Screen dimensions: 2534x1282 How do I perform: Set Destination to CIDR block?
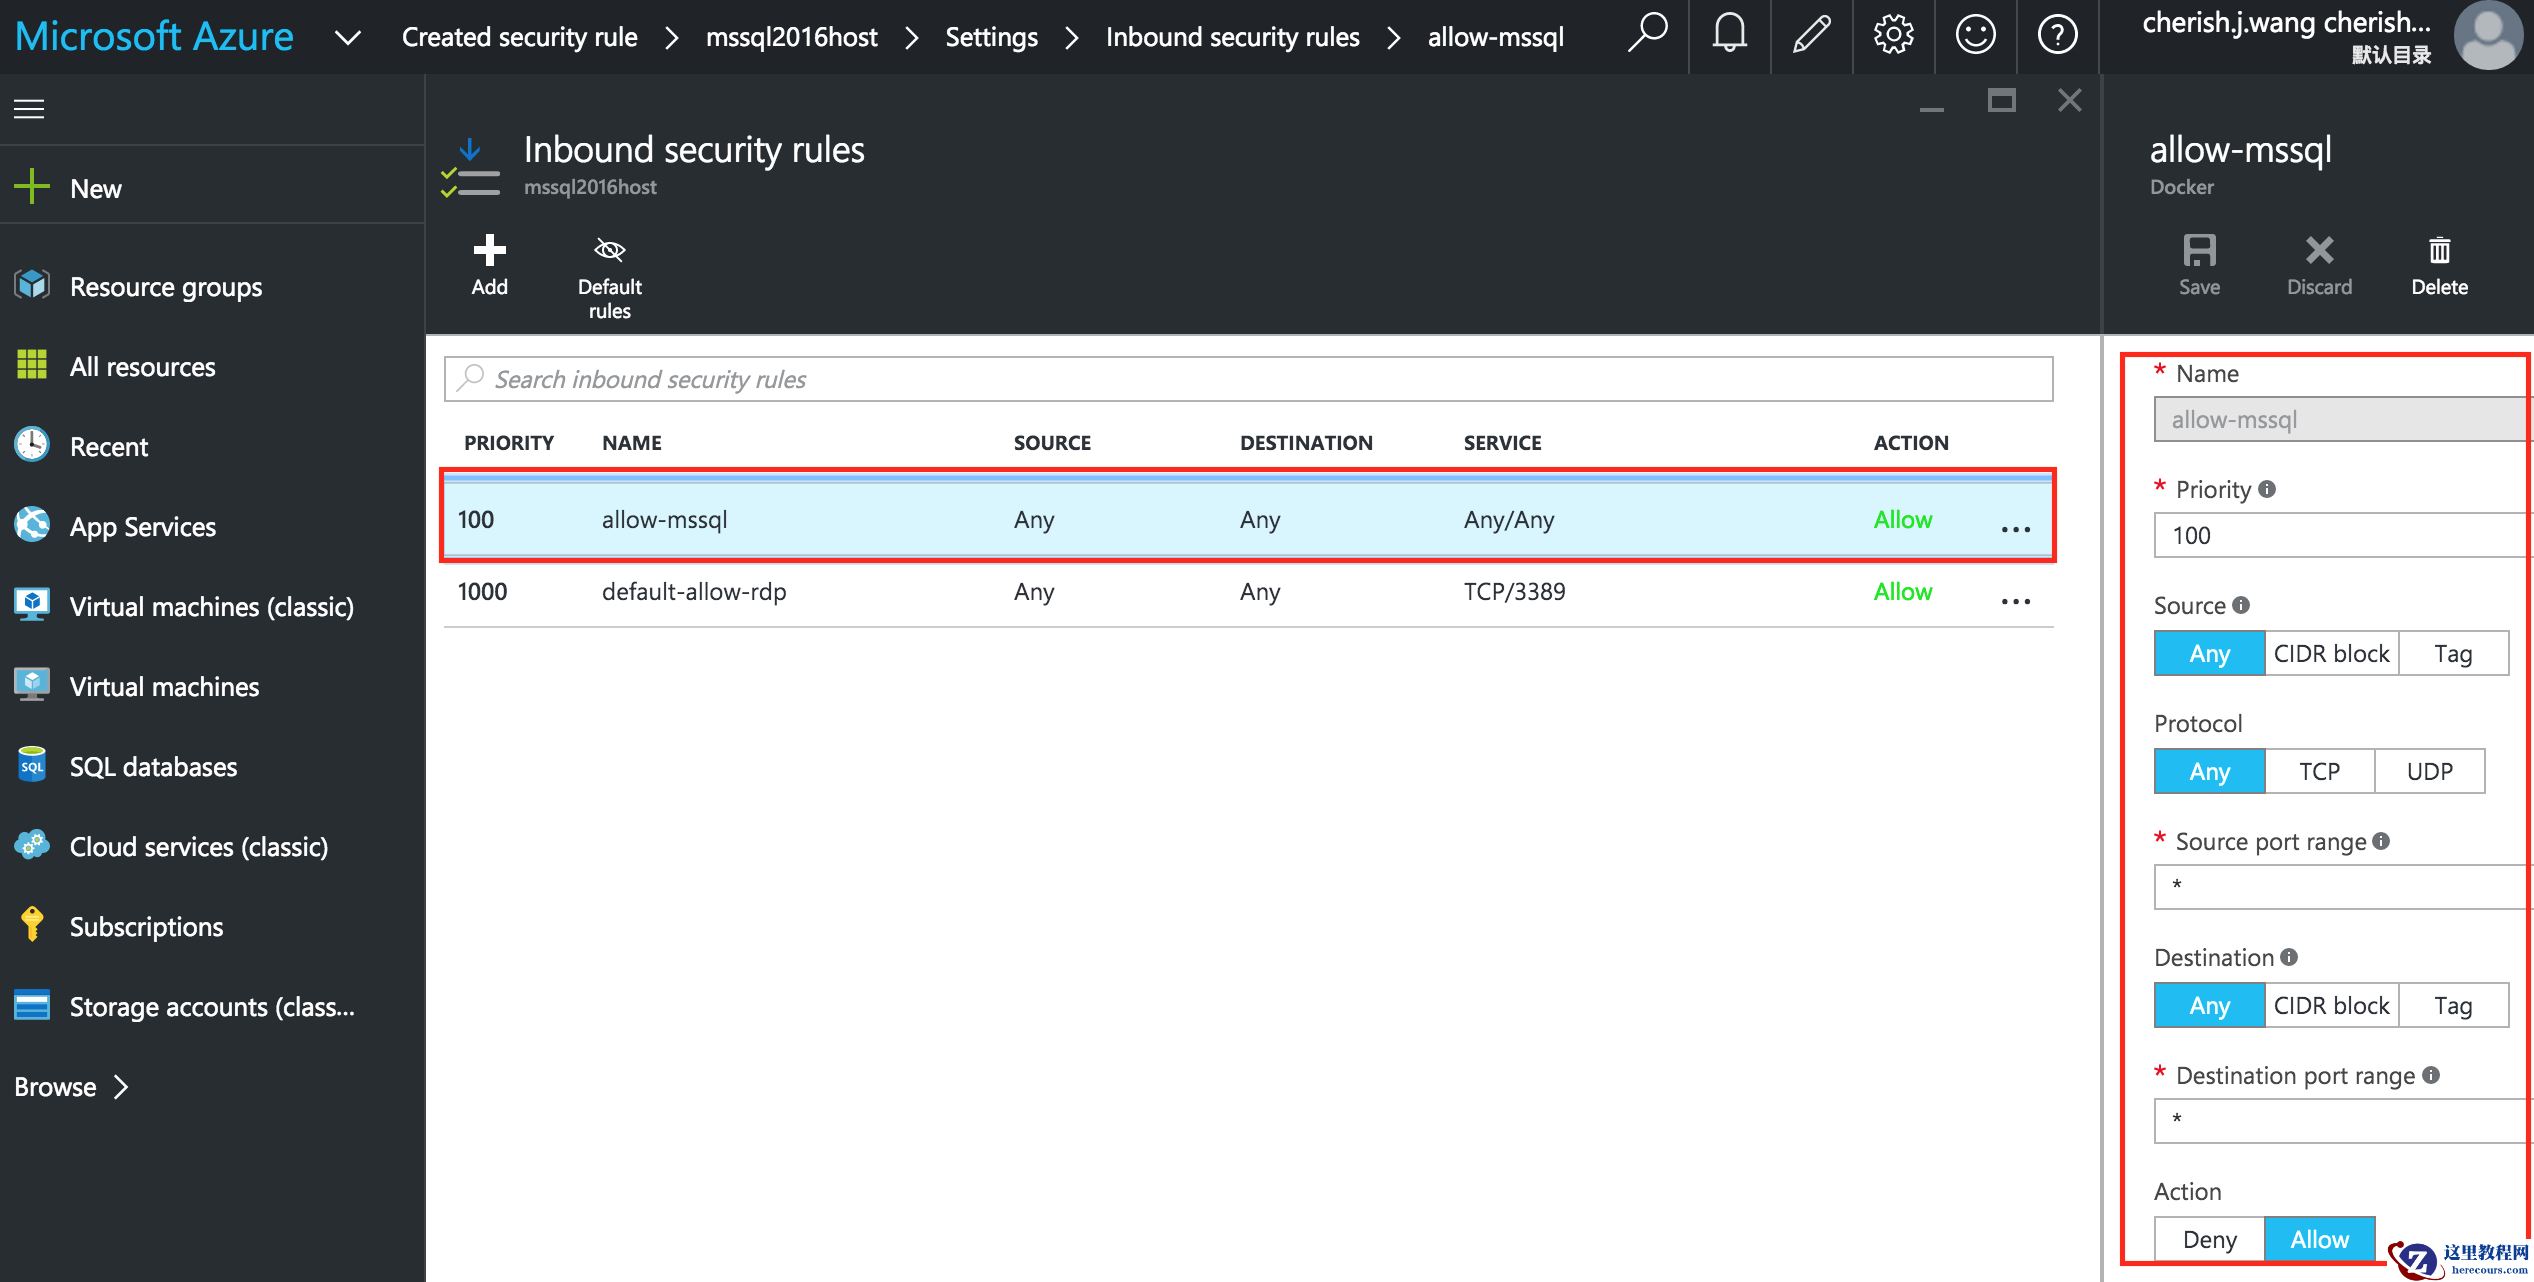tap(2331, 1005)
